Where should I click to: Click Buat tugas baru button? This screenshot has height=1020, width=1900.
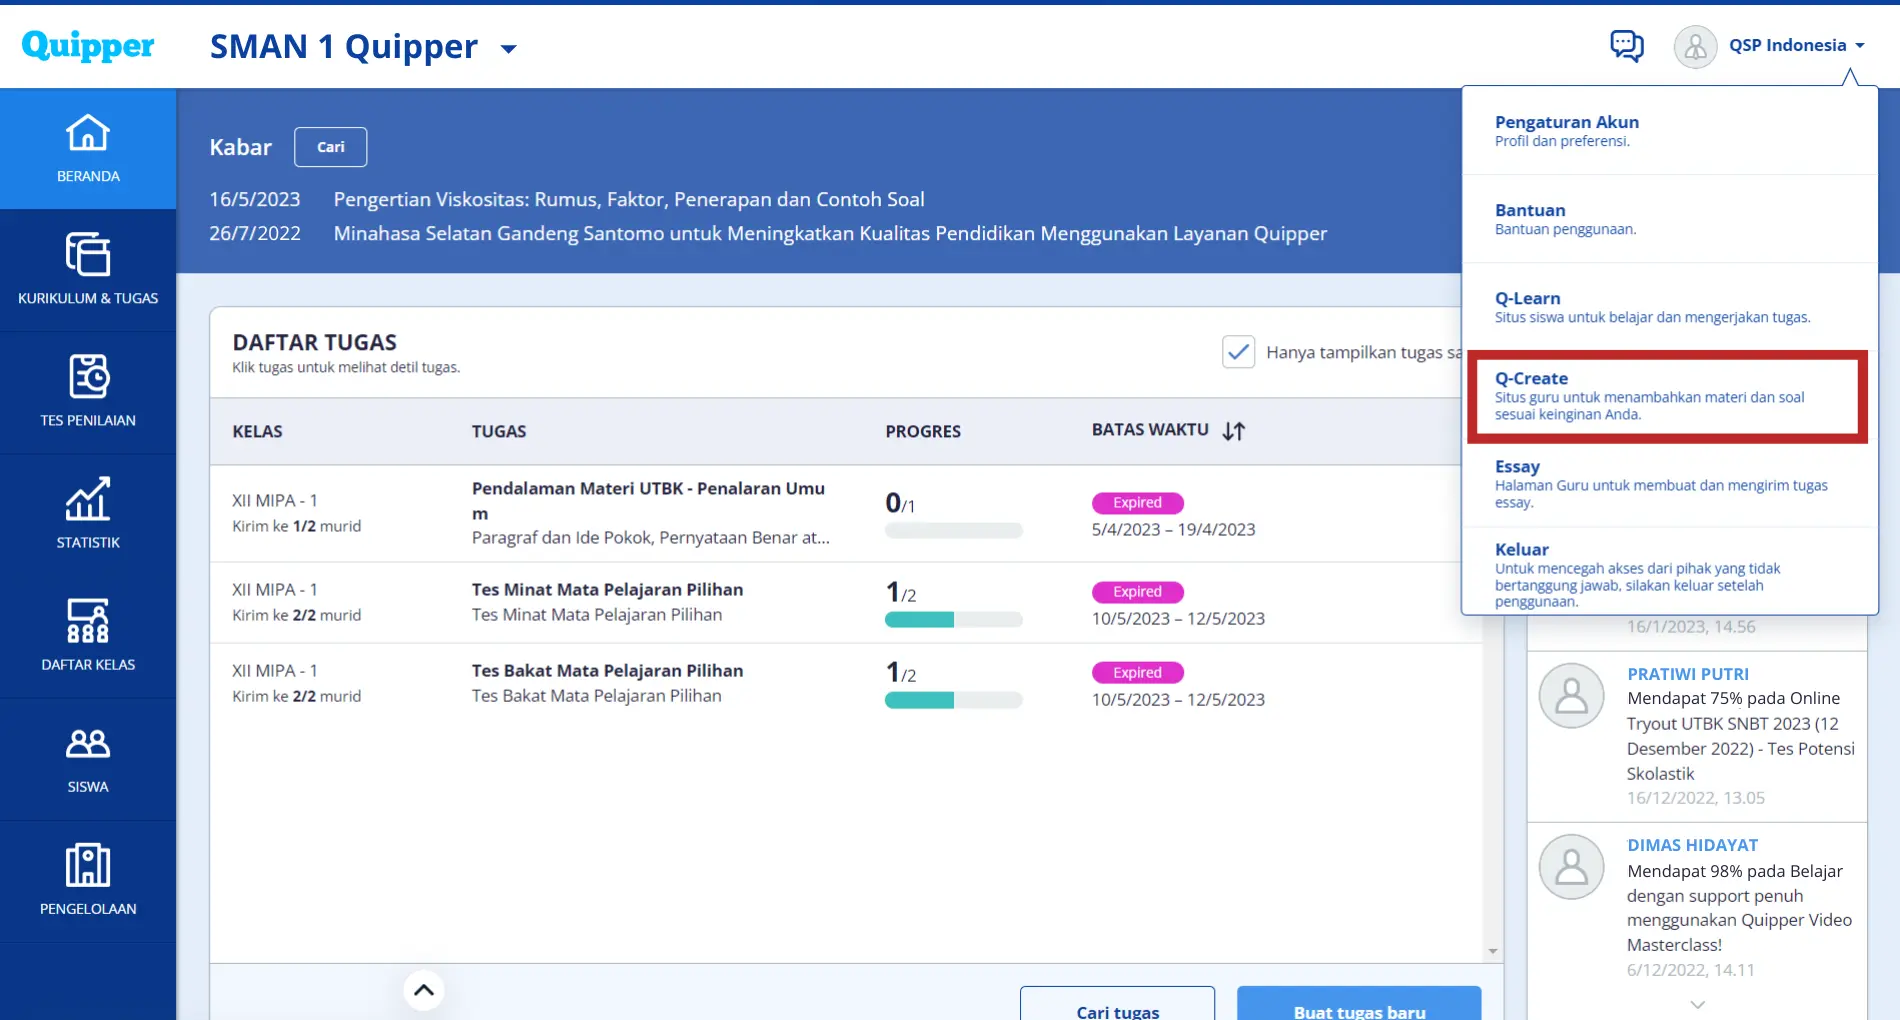1359,1005
